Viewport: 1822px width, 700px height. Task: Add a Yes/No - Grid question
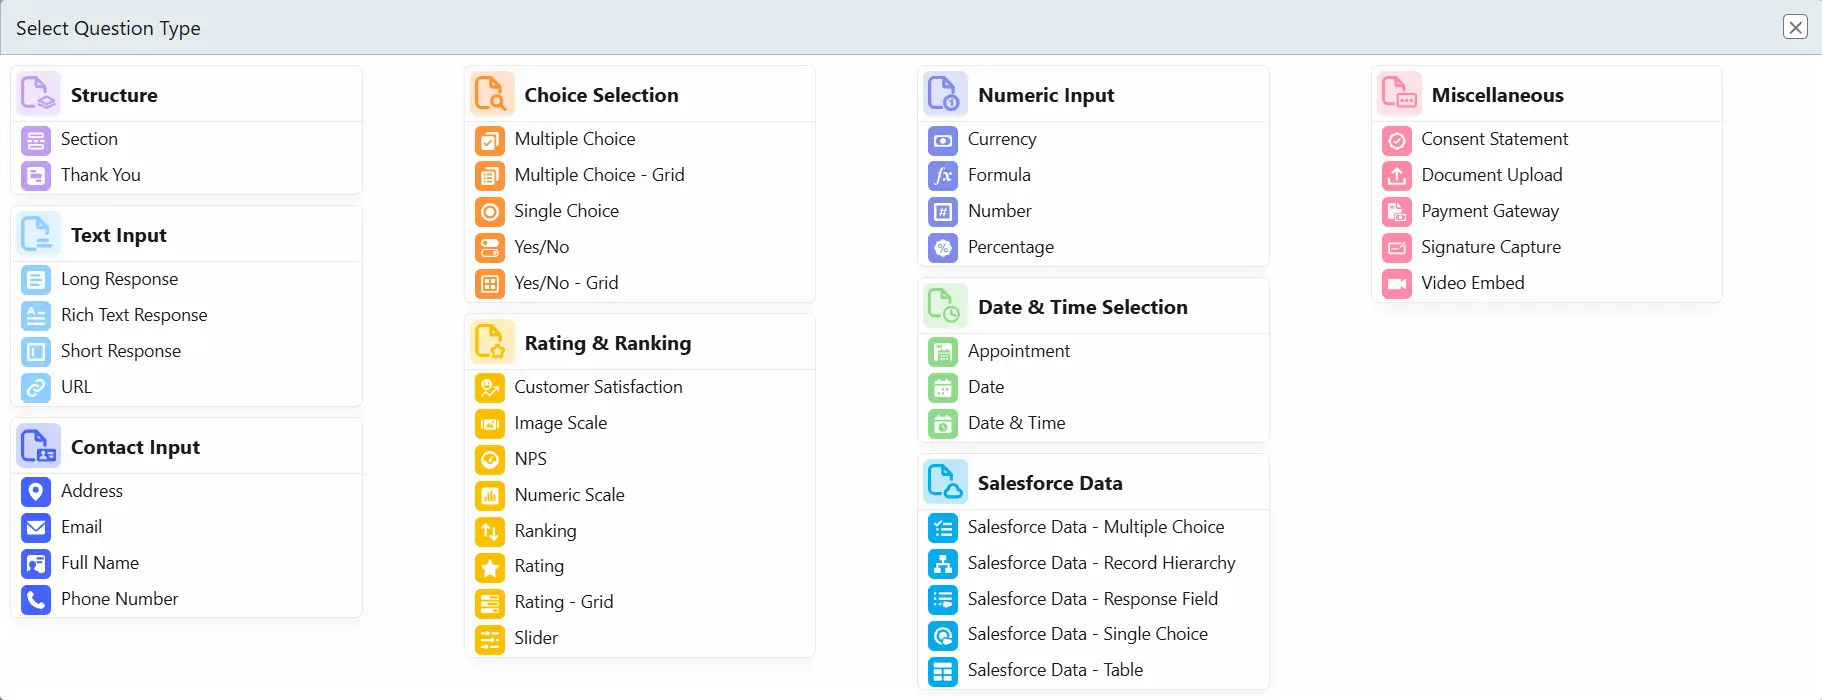[x=566, y=283]
